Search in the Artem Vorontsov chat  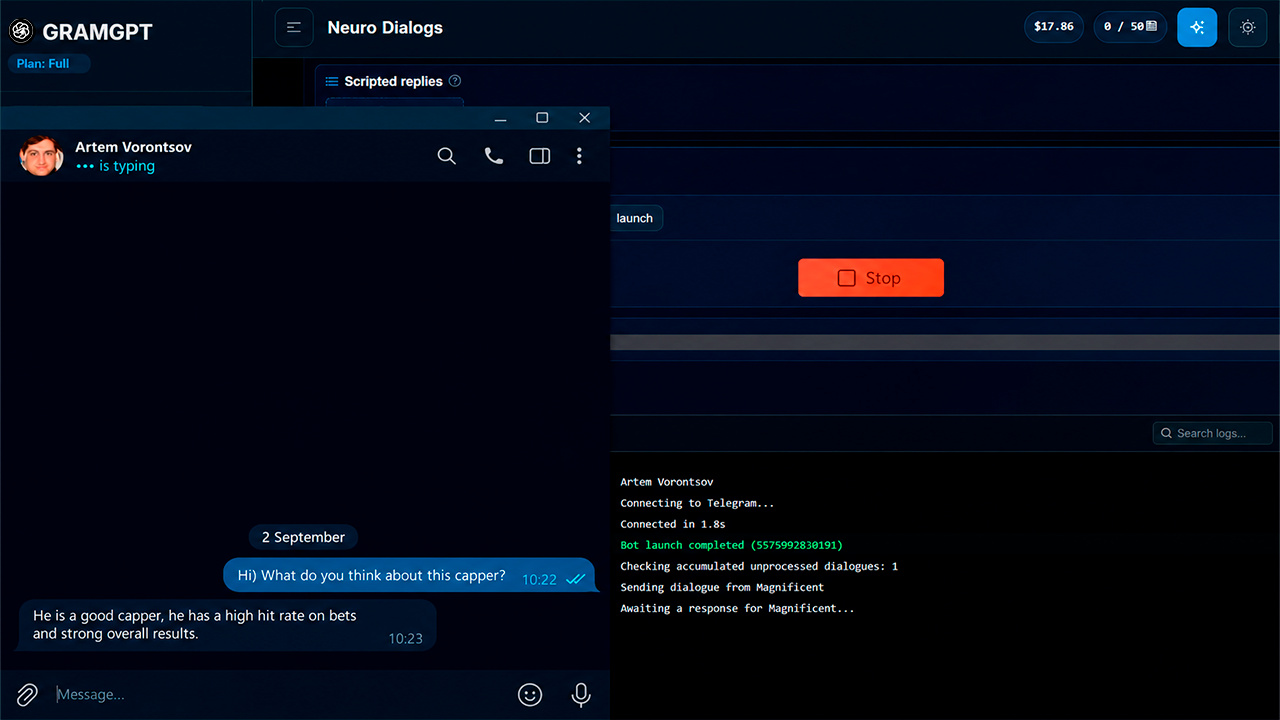point(447,156)
